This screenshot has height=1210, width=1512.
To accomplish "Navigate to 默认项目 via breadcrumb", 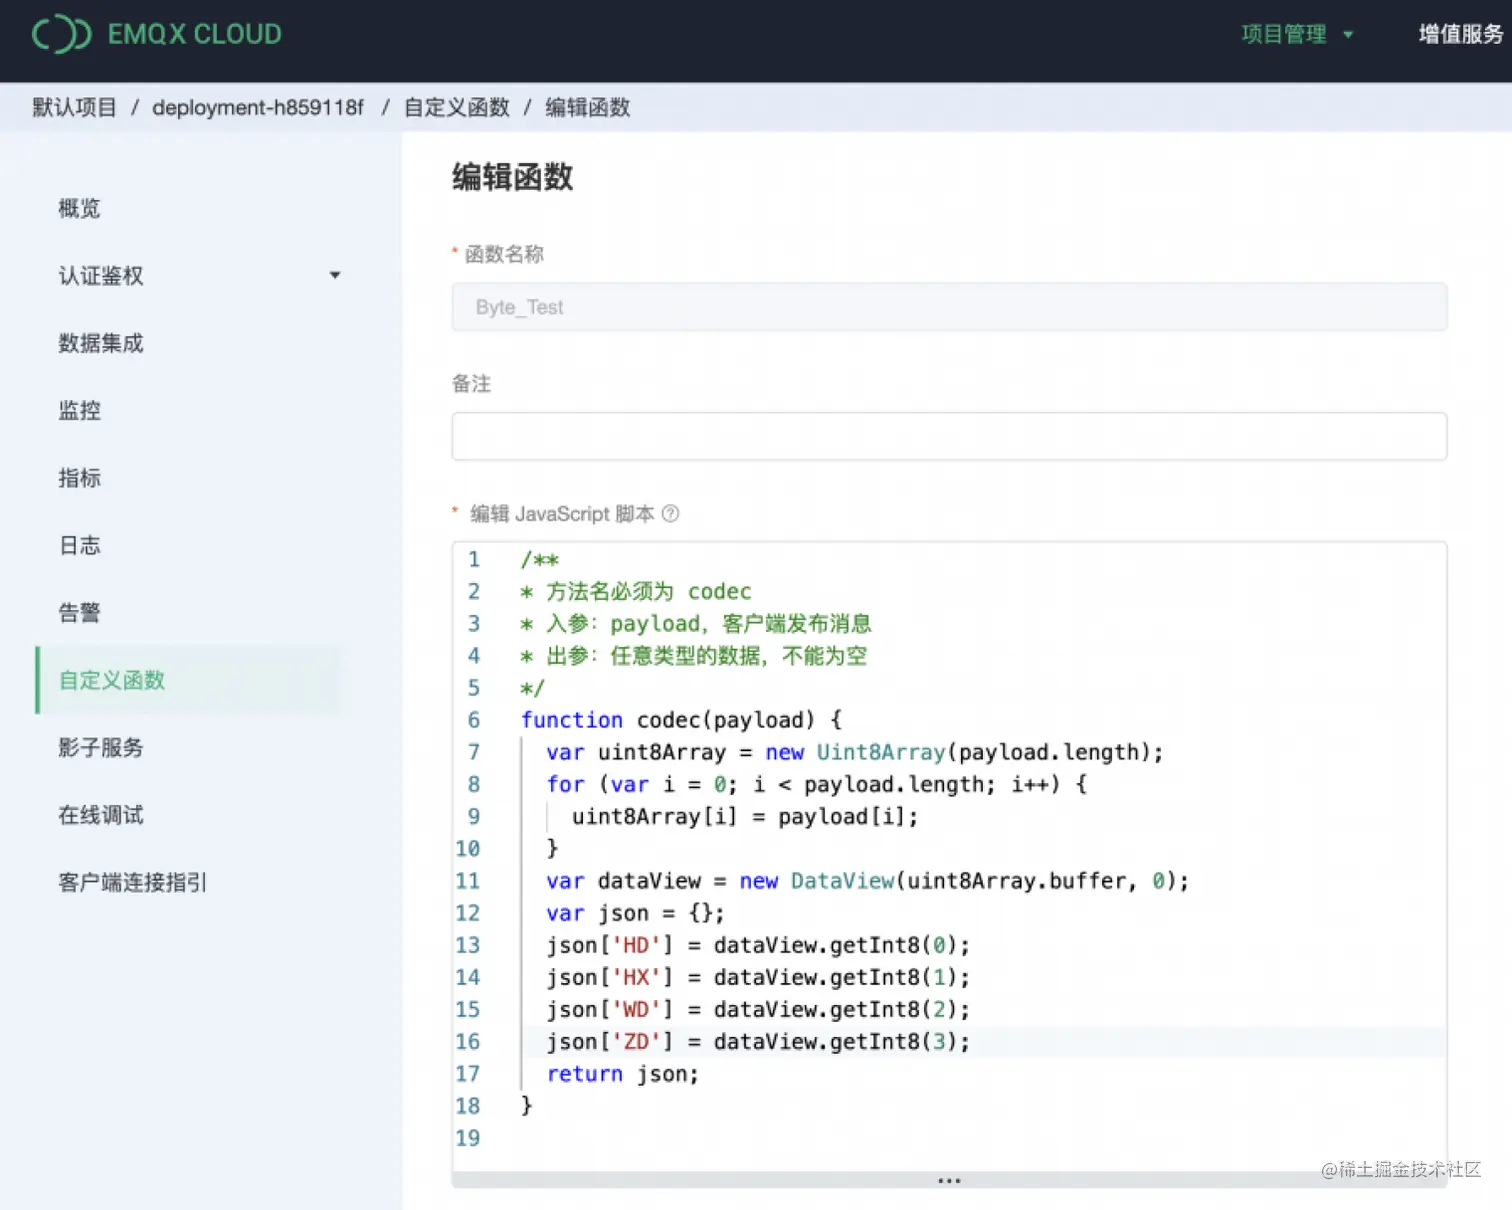I will [74, 107].
